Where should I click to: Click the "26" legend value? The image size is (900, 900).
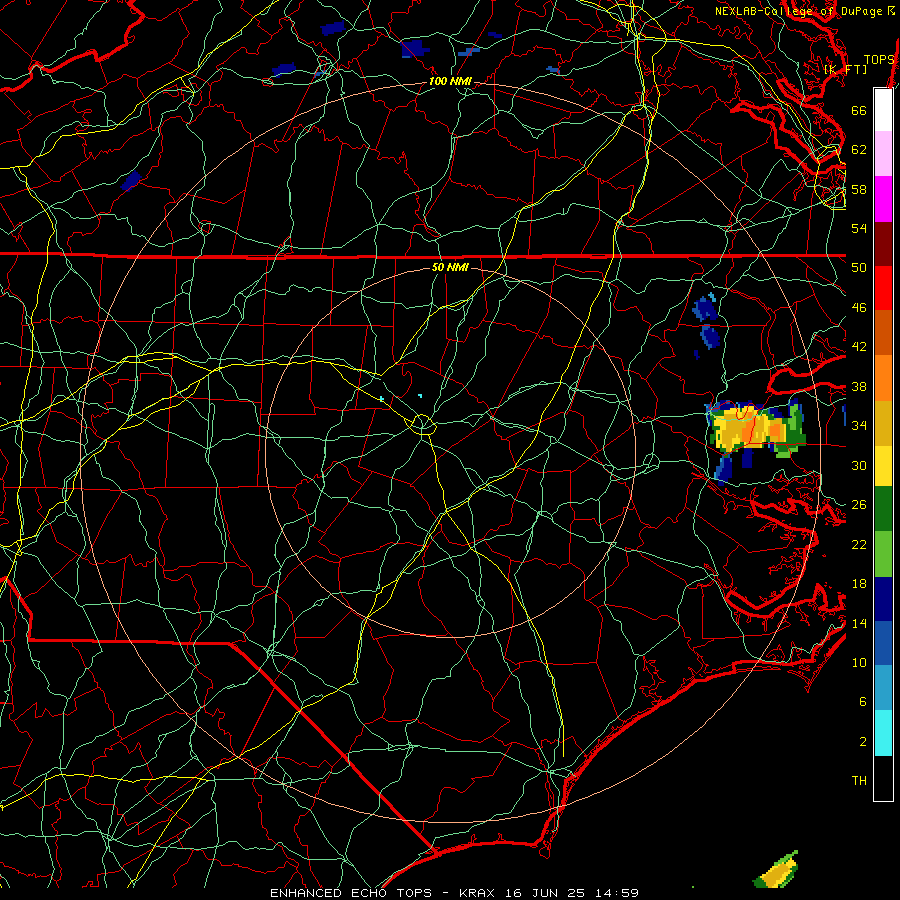[859, 505]
